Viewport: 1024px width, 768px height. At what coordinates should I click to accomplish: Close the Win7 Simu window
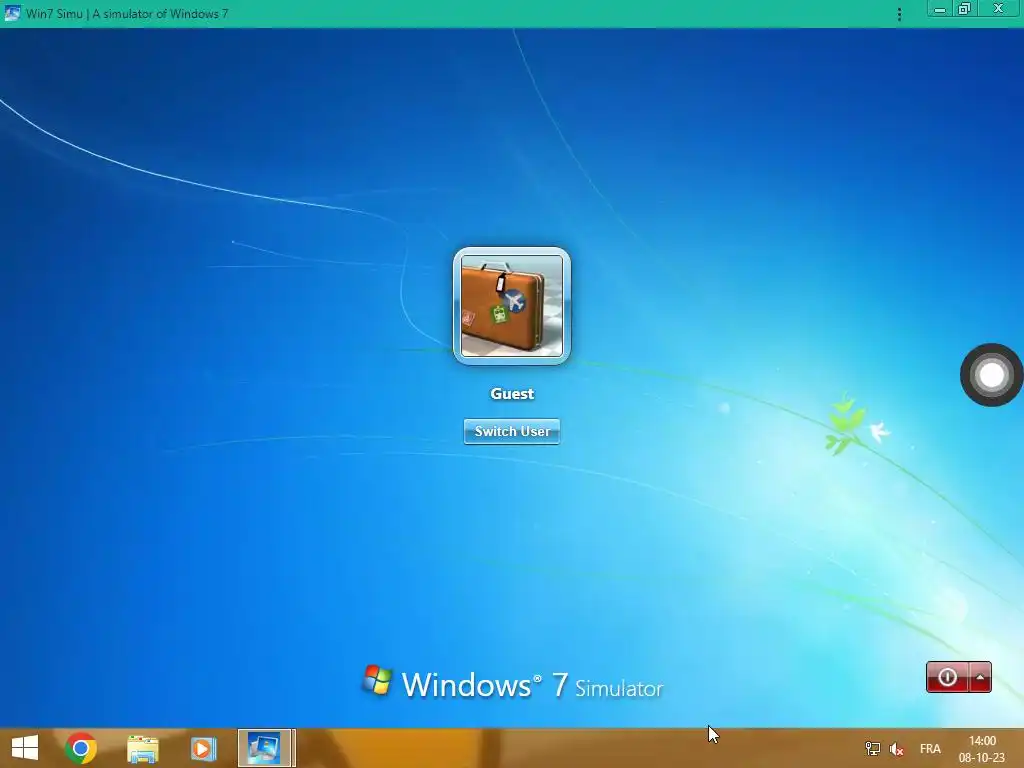click(999, 9)
